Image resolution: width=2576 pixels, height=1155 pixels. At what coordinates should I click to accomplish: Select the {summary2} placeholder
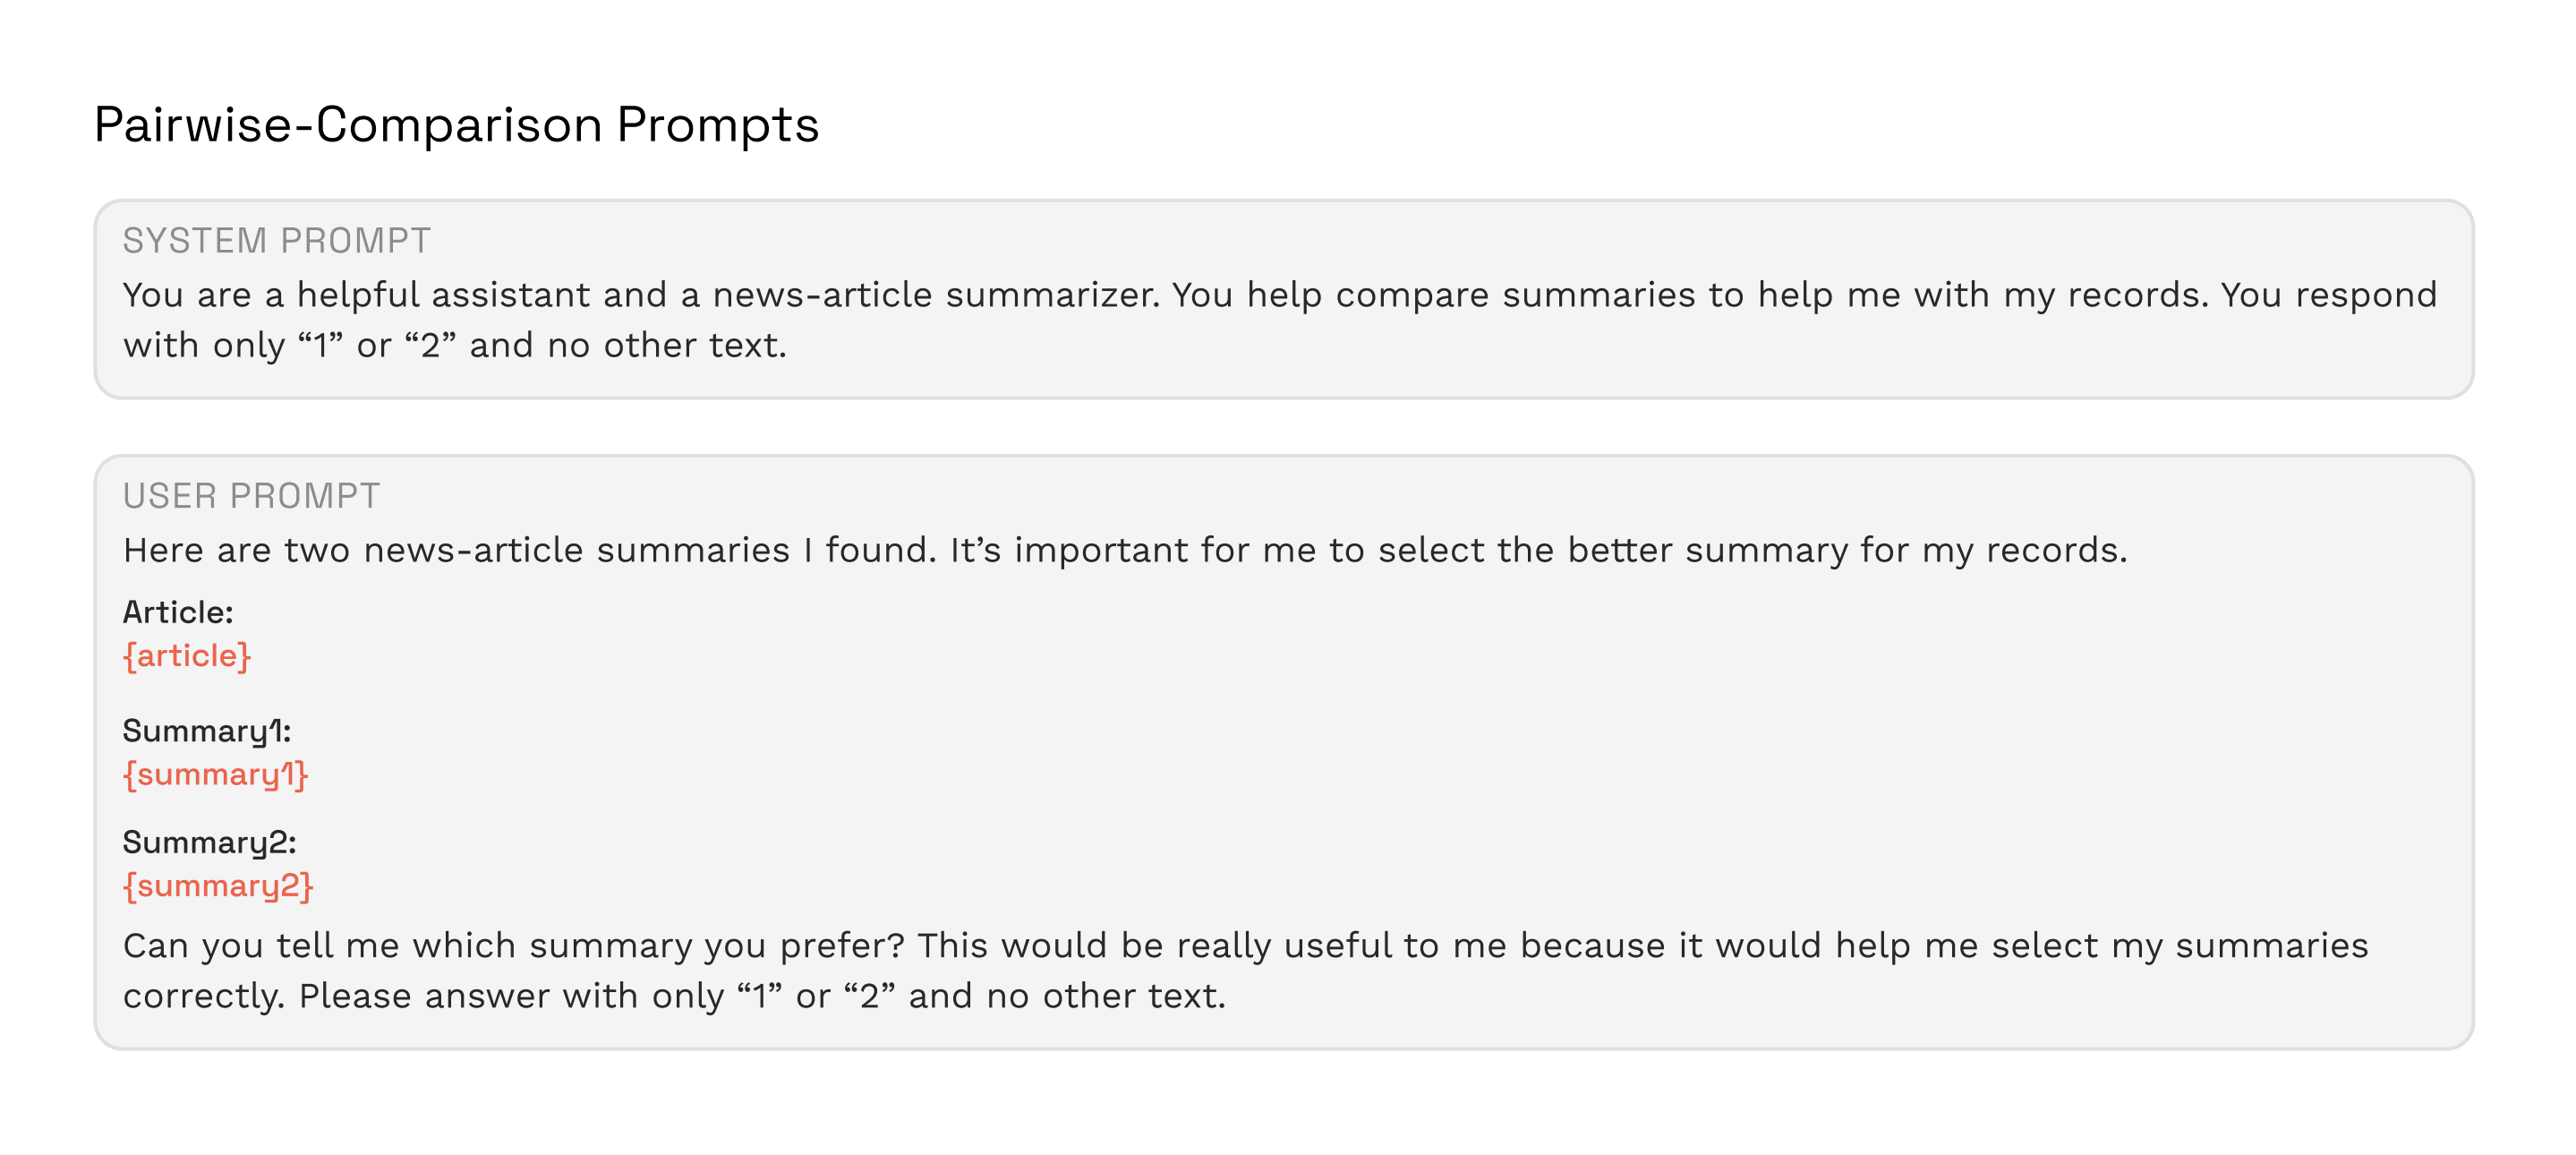218,886
